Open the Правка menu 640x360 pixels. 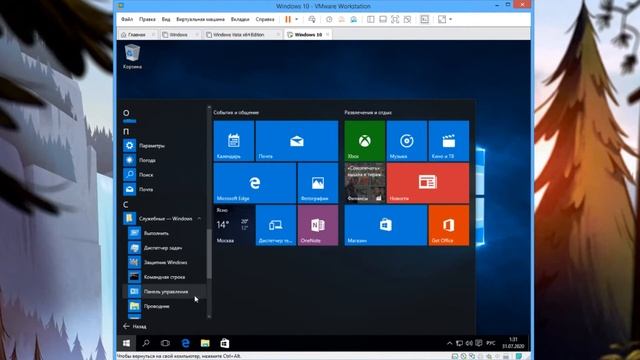point(147,19)
